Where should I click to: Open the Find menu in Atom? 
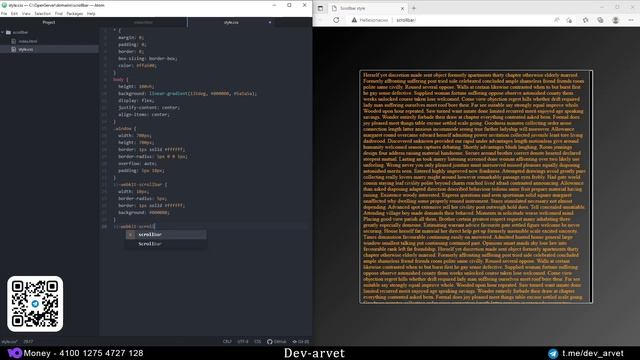(59, 13)
